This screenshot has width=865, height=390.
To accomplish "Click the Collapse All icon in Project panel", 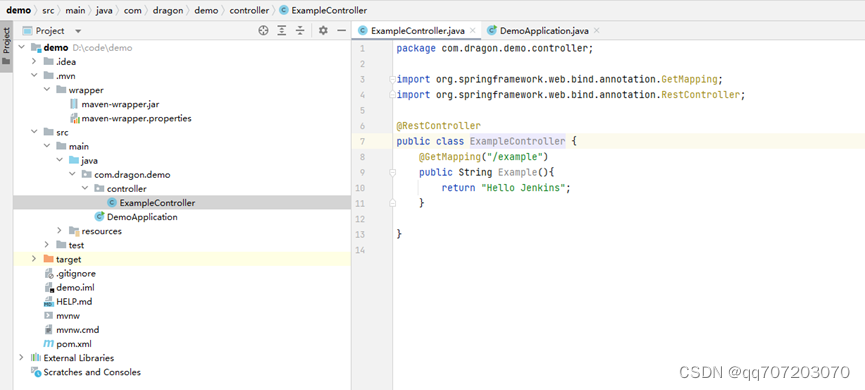I will pyautogui.click(x=300, y=31).
